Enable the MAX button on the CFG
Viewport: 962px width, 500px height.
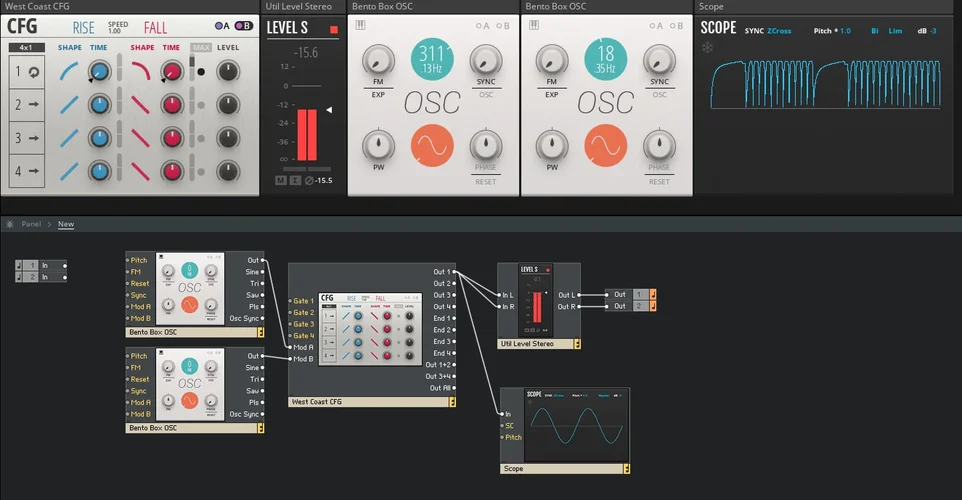click(201, 47)
